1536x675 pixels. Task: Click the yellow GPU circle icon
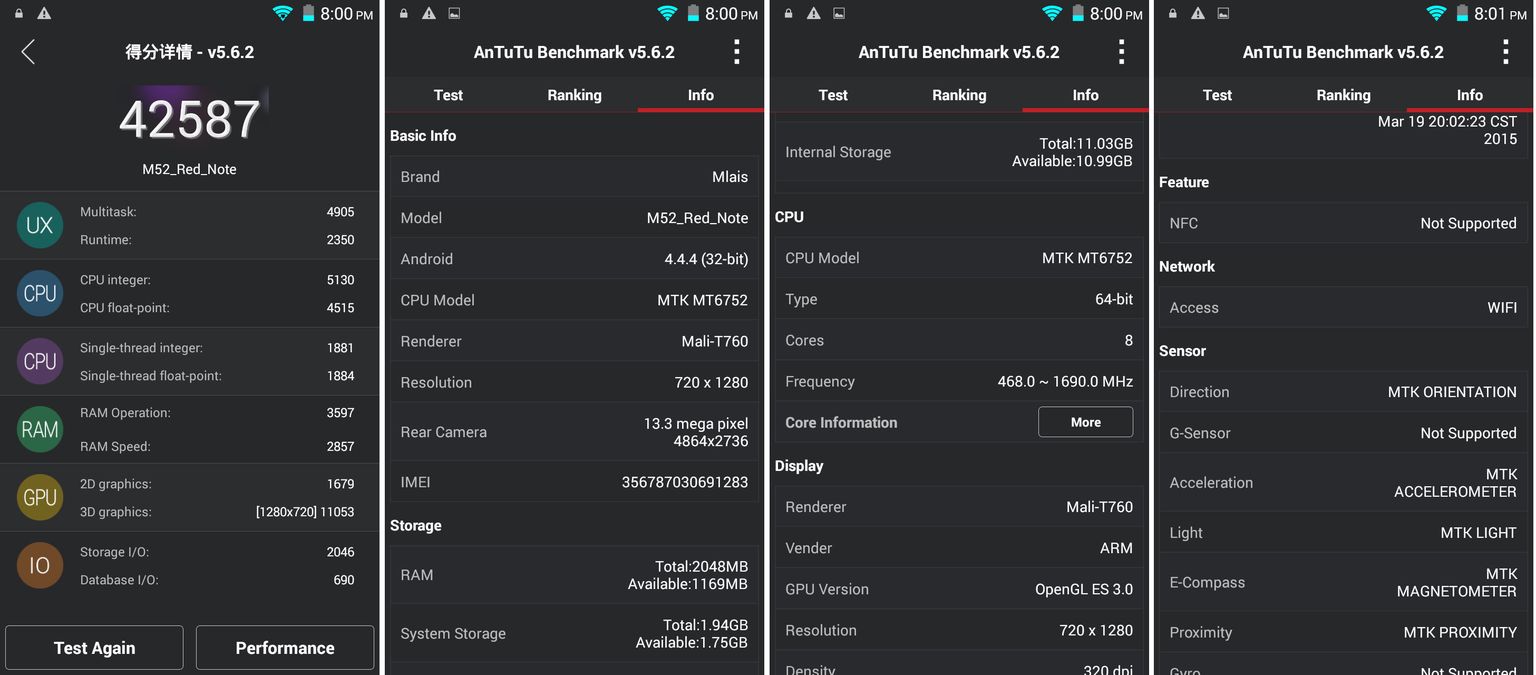tap(40, 497)
